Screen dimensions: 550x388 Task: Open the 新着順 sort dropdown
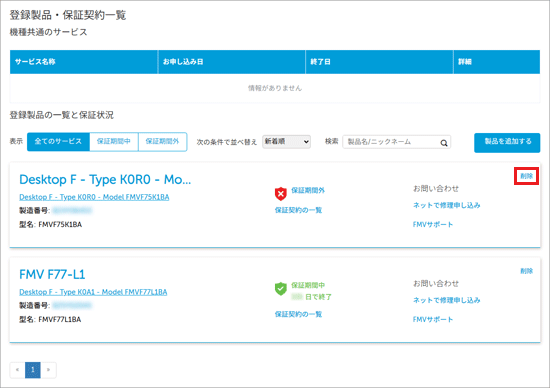point(286,142)
